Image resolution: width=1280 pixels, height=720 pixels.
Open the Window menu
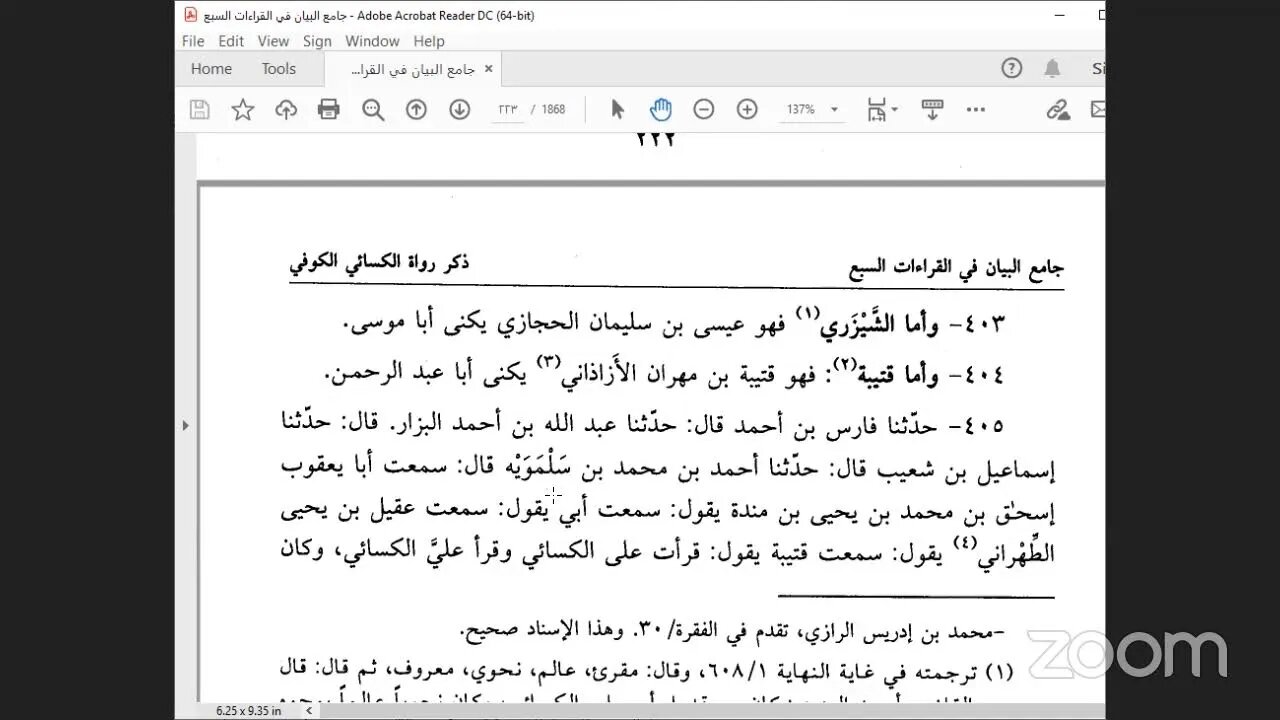point(372,41)
